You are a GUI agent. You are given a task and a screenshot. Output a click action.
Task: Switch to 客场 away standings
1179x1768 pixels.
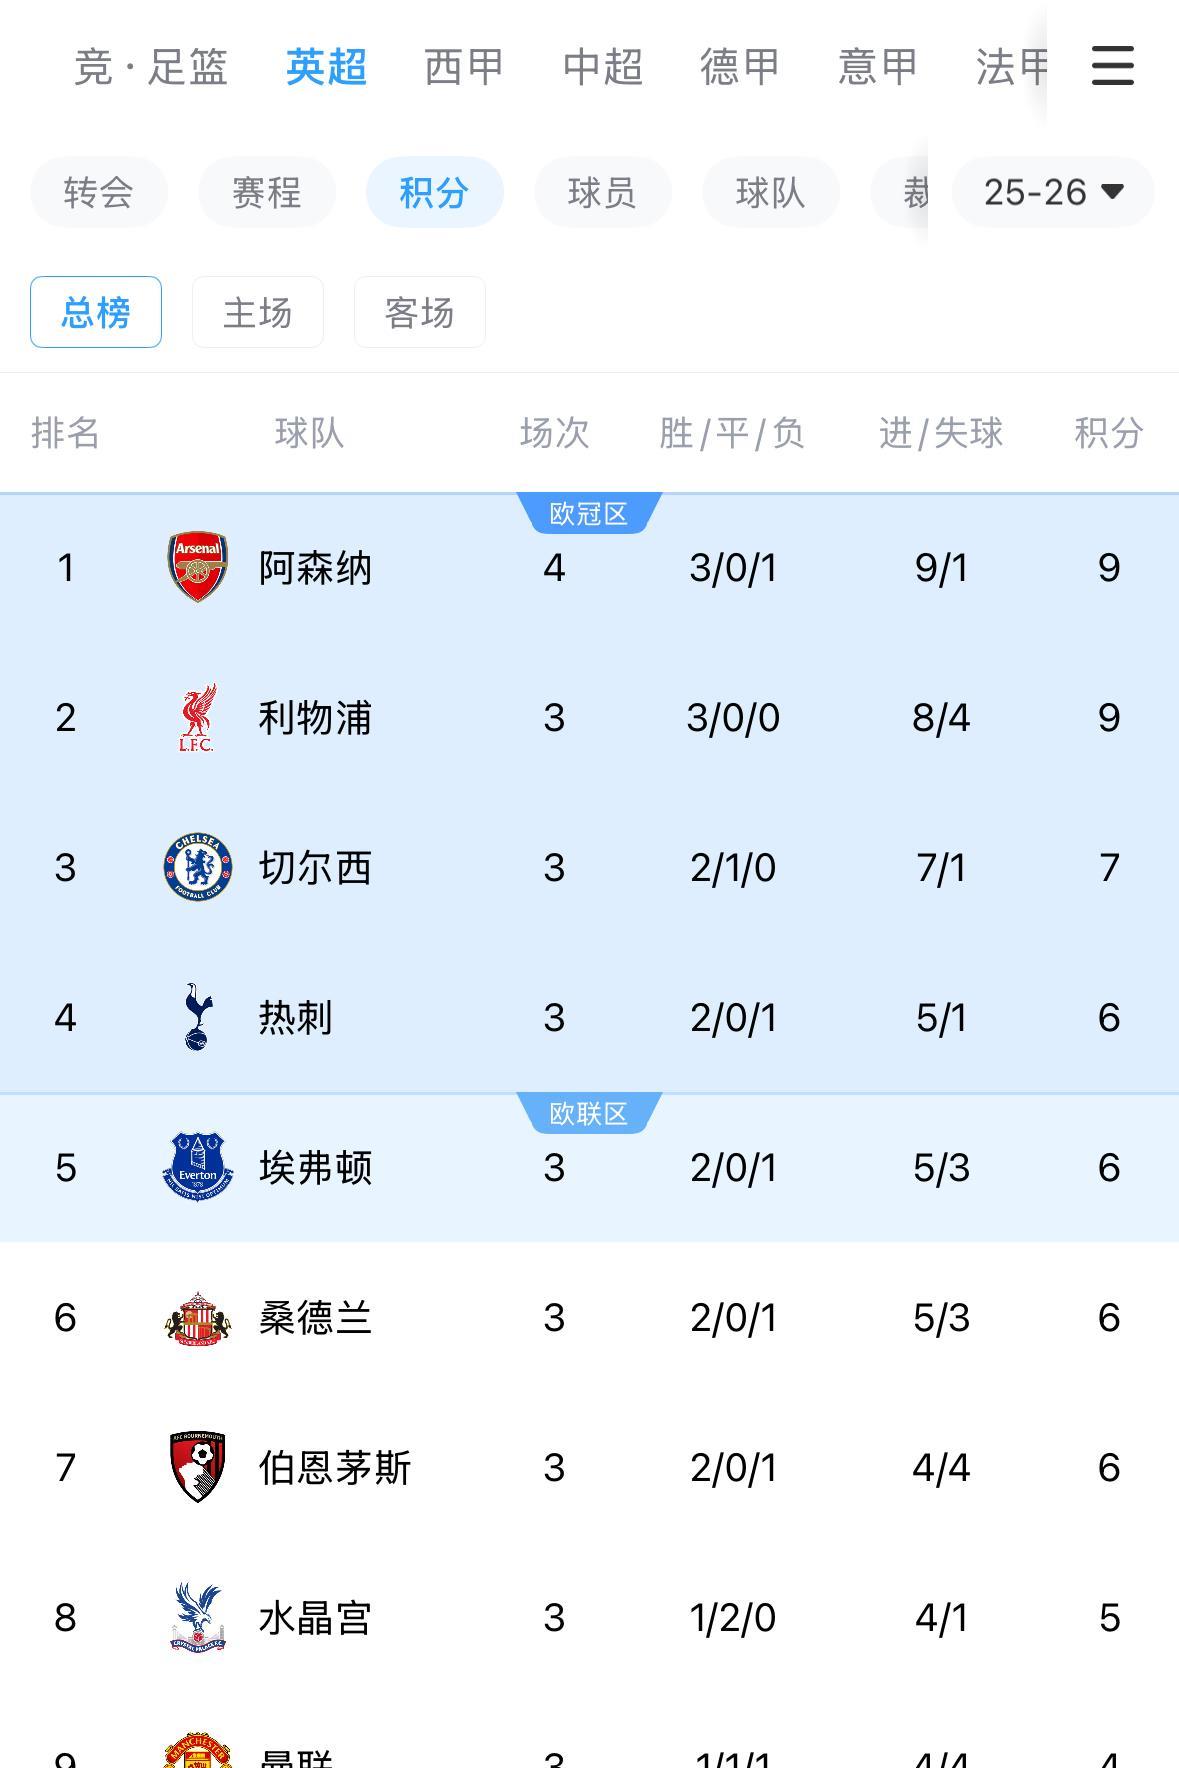coord(420,312)
